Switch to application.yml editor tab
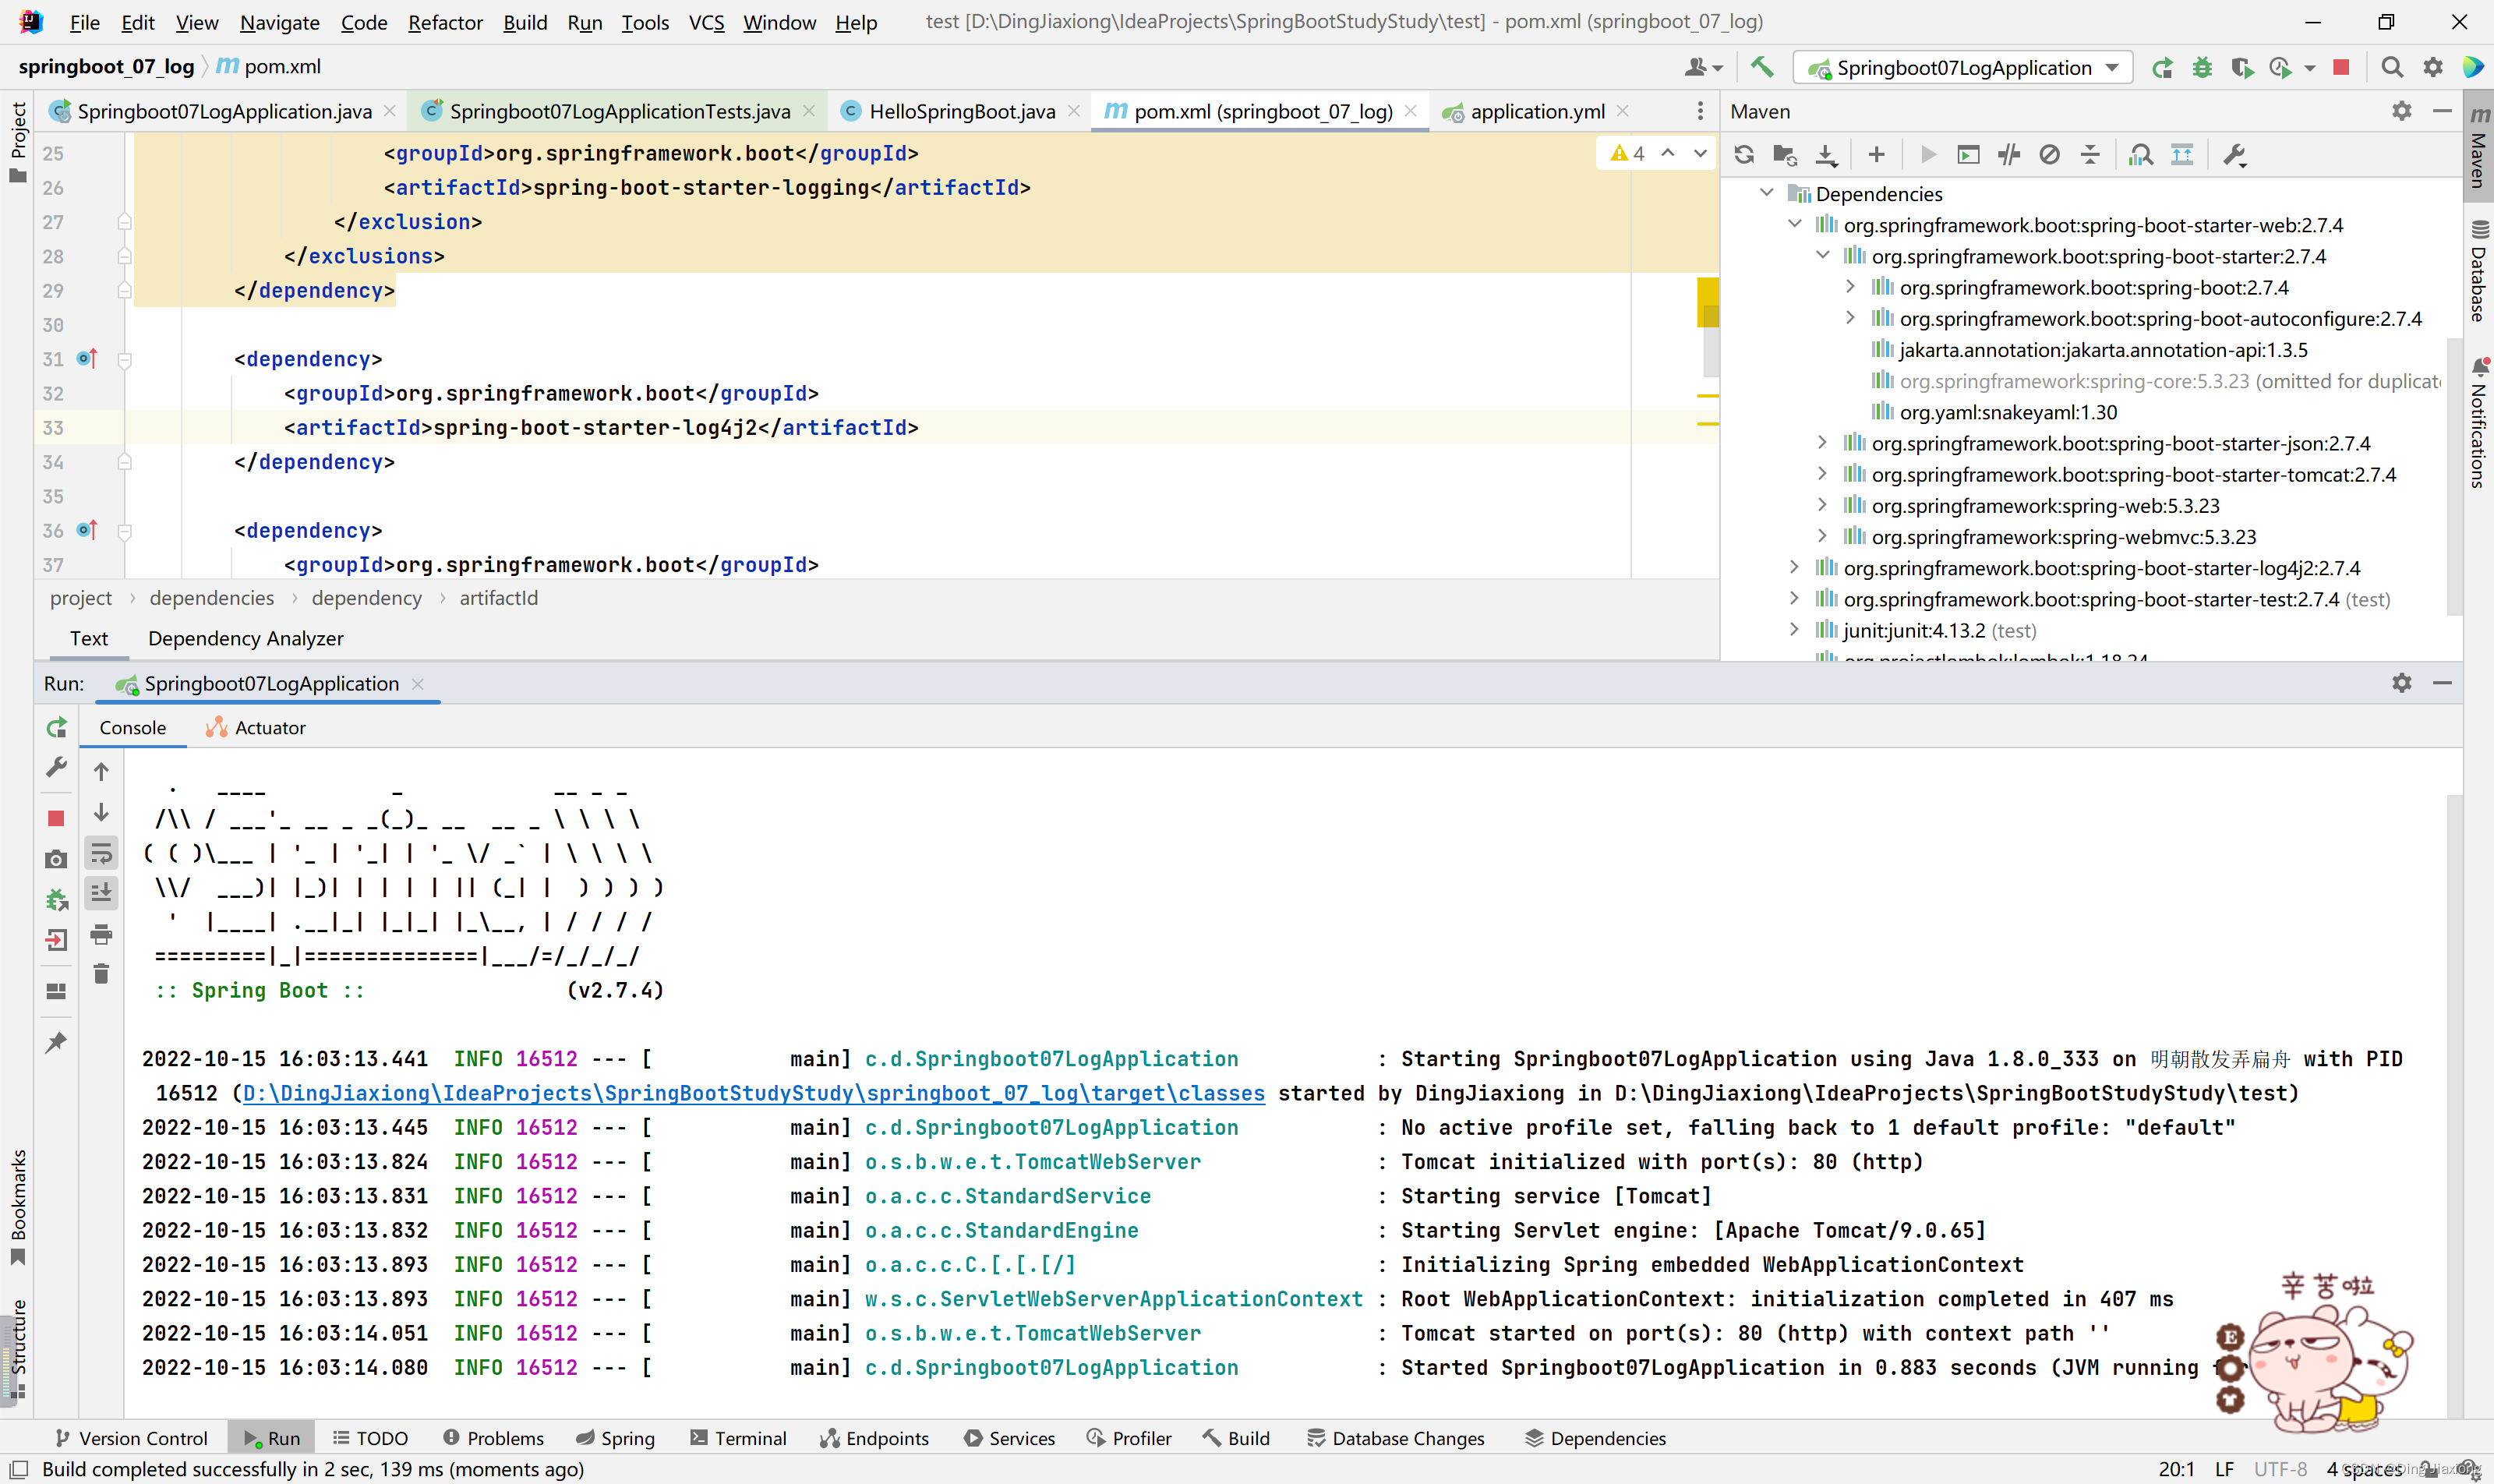This screenshot has width=2494, height=1484. [x=1536, y=111]
